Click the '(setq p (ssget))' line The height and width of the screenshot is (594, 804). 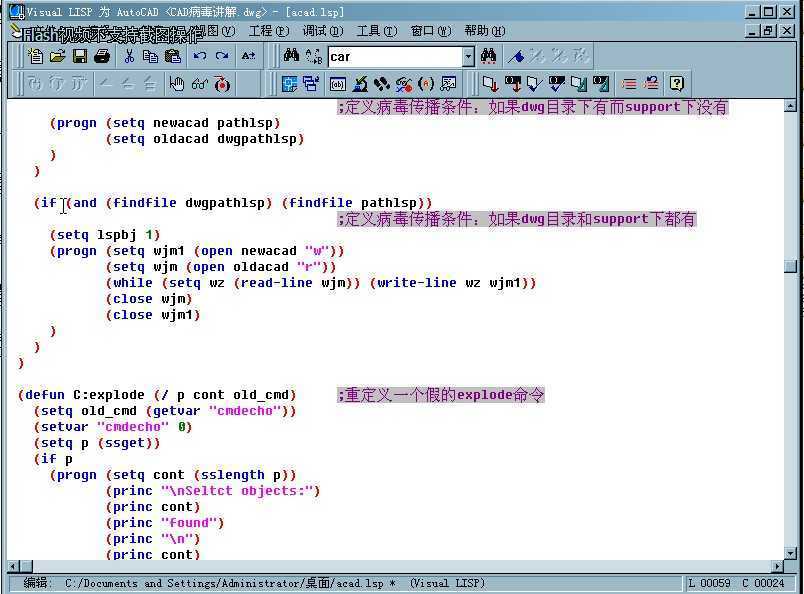tap(97, 443)
